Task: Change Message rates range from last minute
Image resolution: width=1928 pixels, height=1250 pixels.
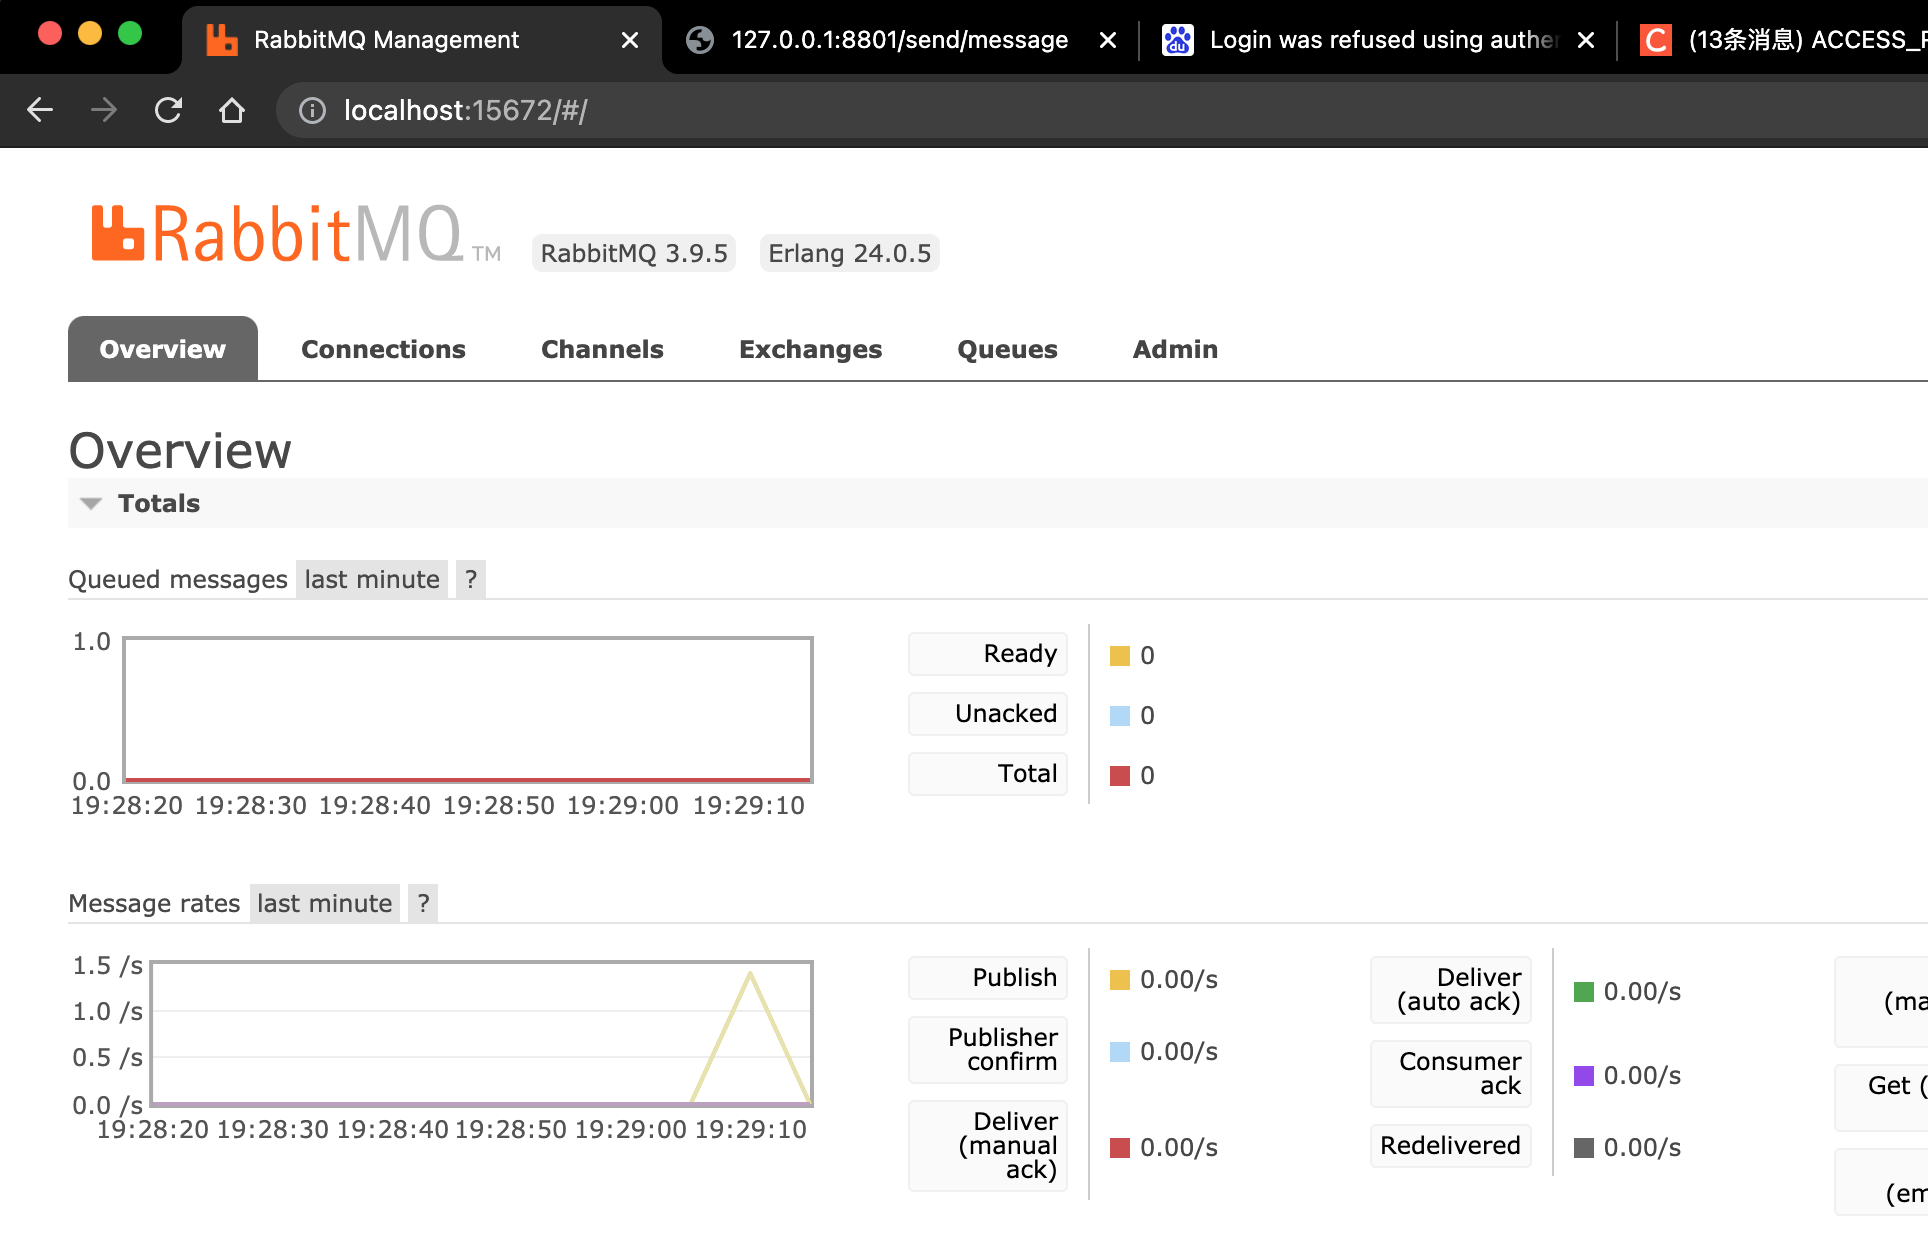Action: click(325, 904)
